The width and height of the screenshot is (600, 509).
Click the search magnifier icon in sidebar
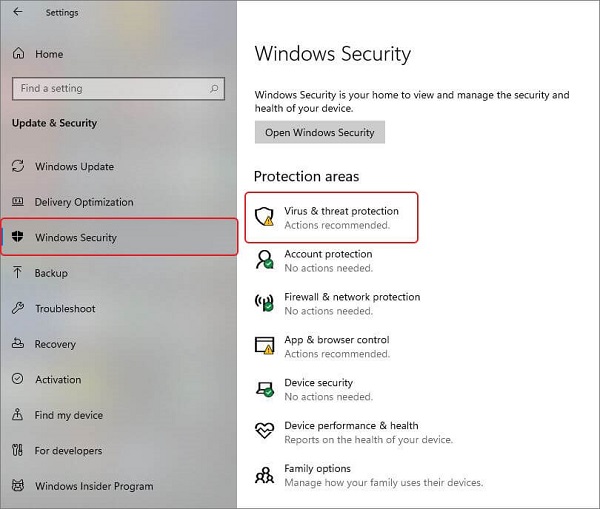[x=216, y=88]
